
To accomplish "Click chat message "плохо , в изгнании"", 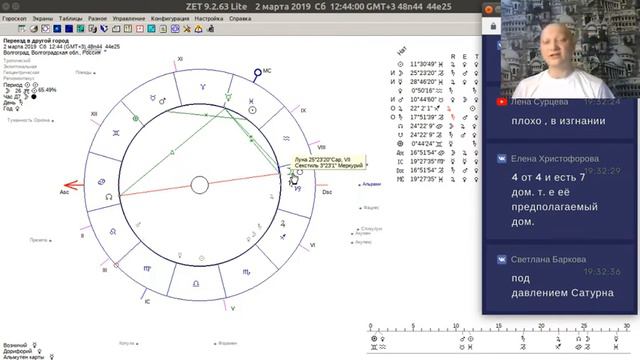I will tap(558, 121).
